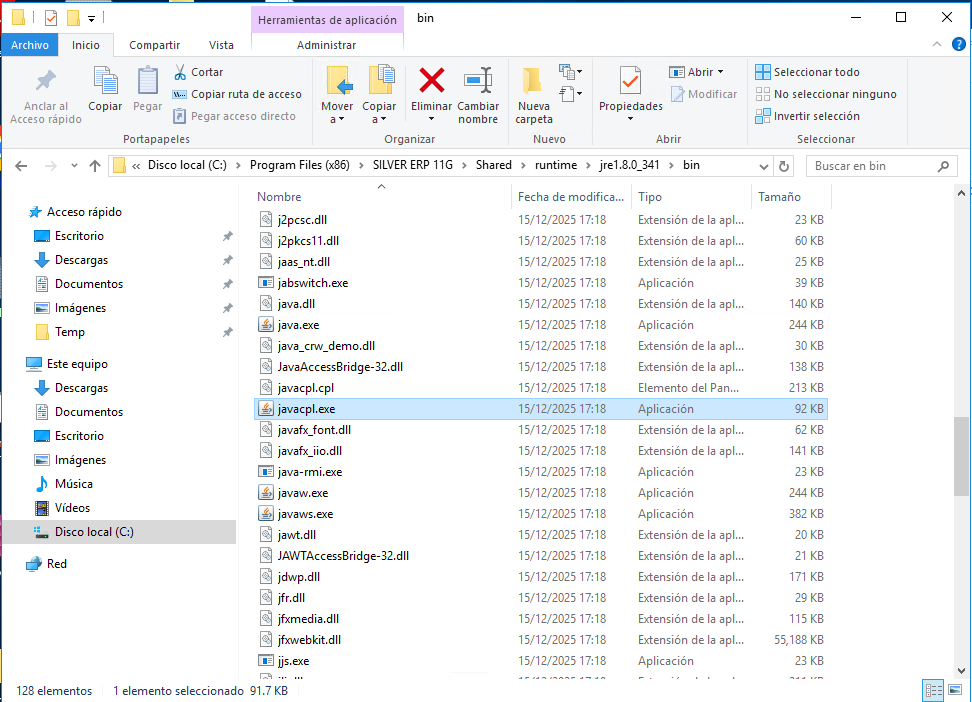Select the jfxwebkit.dll file

[541, 639]
